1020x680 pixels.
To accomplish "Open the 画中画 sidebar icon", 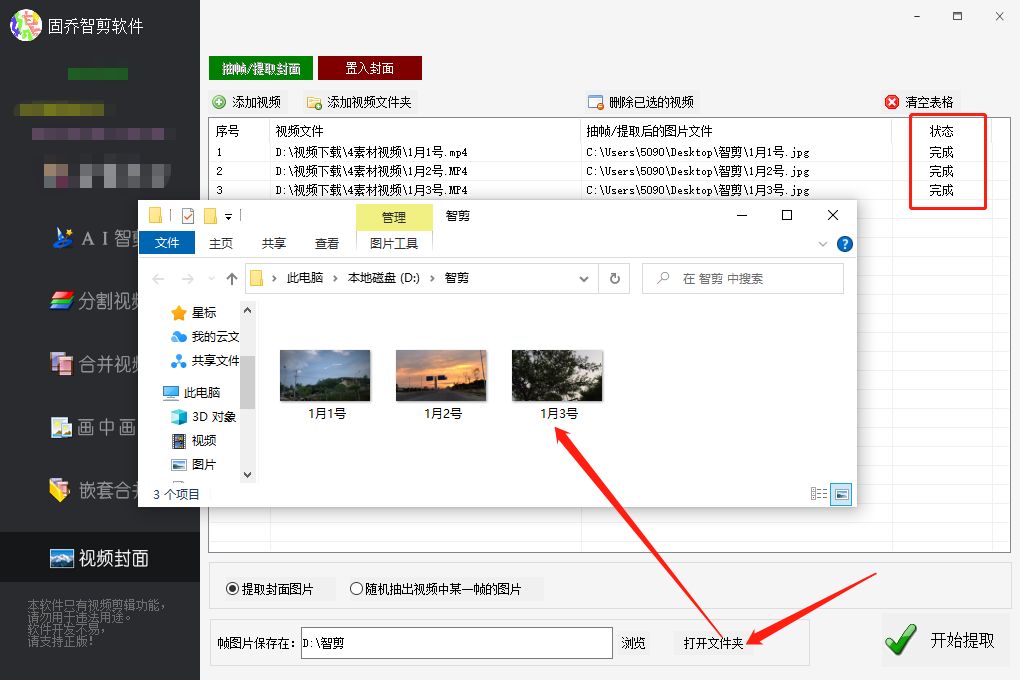I will coord(62,427).
